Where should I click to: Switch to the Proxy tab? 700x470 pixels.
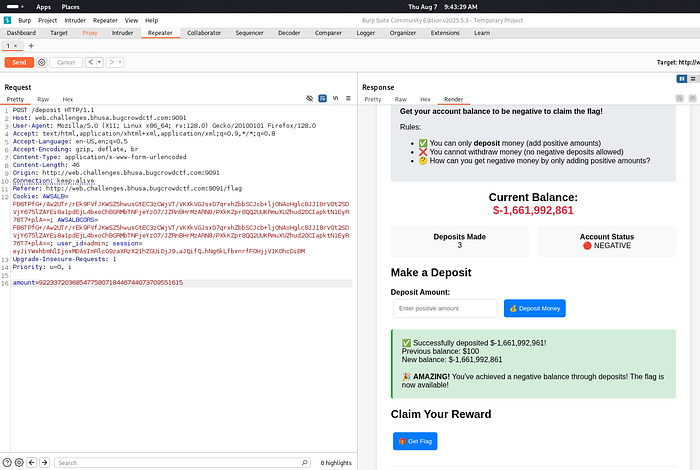click(90, 33)
